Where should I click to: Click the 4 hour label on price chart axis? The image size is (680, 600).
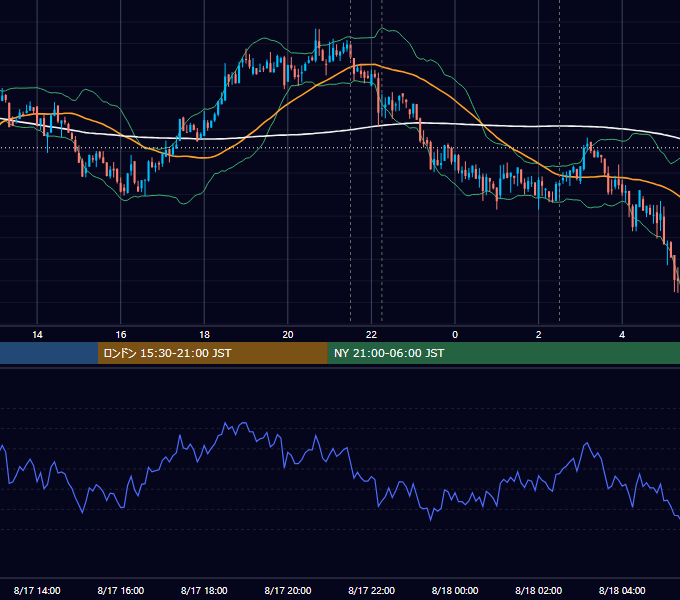pos(622,335)
